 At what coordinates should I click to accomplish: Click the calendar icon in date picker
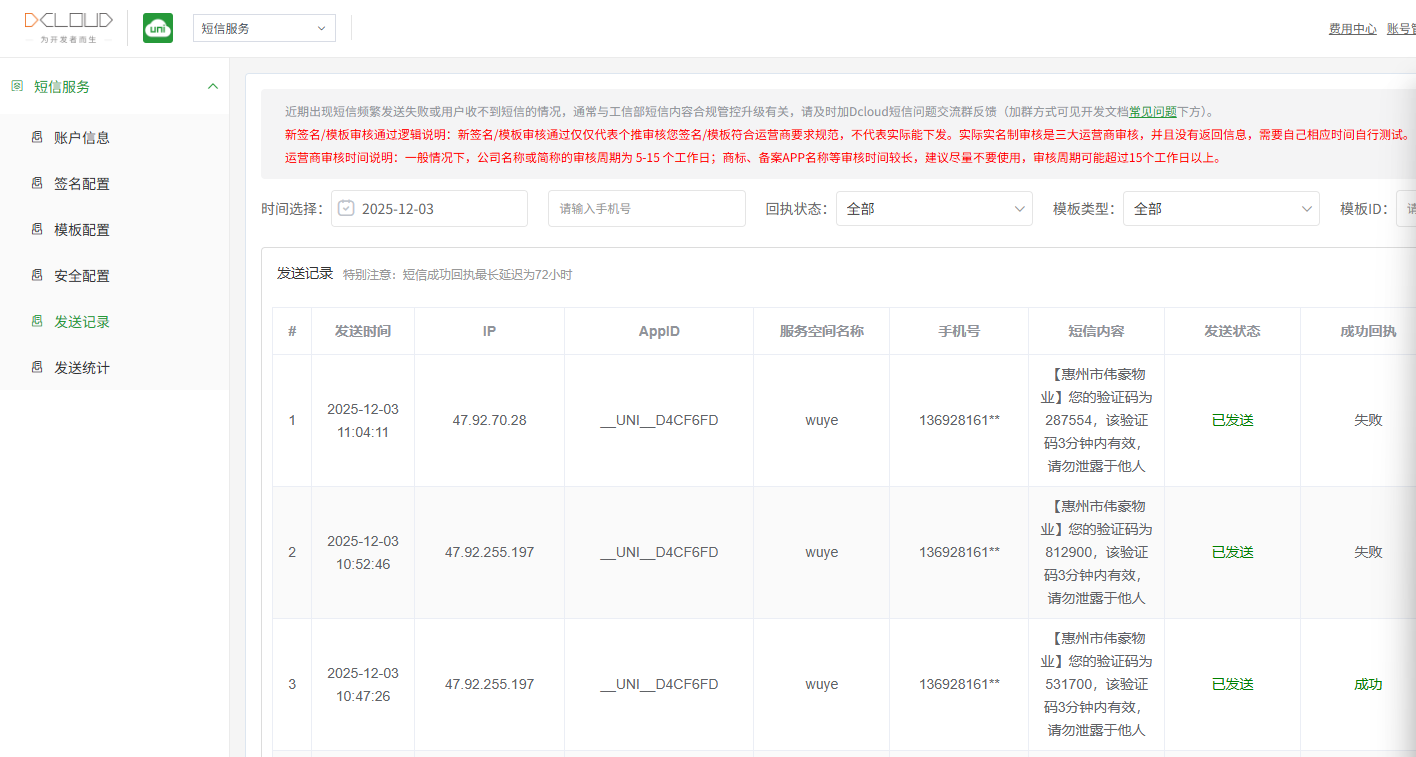point(346,208)
